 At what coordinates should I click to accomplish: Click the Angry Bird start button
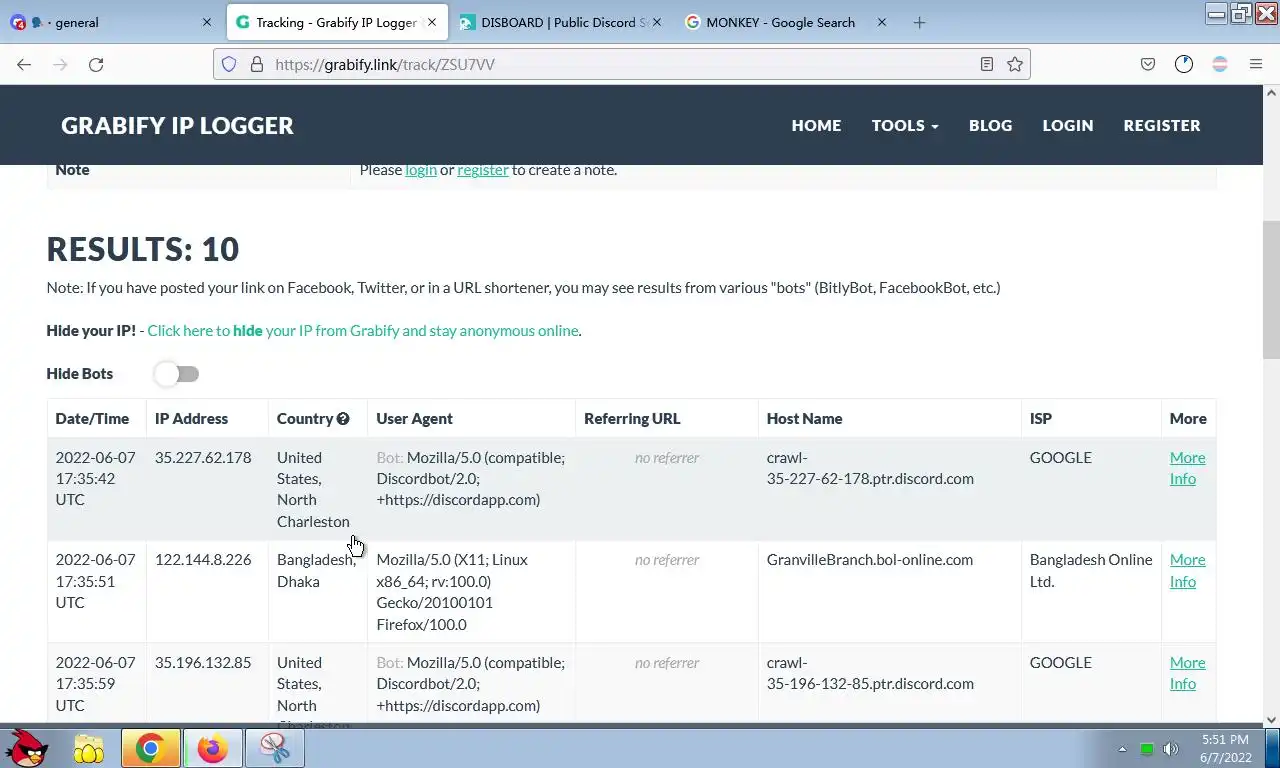[x=27, y=747]
